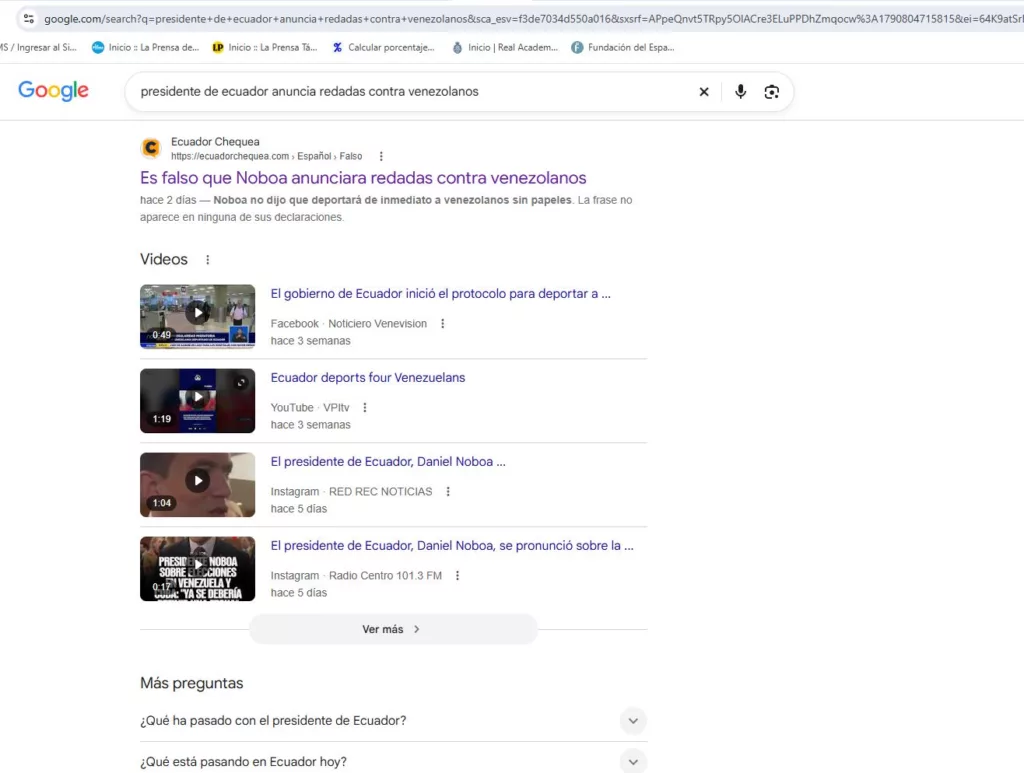This screenshot has height=773, width=1024.
Task: Play the RED REC NOTICIAS video thumbnail
Action: click(x=197, y=484)
